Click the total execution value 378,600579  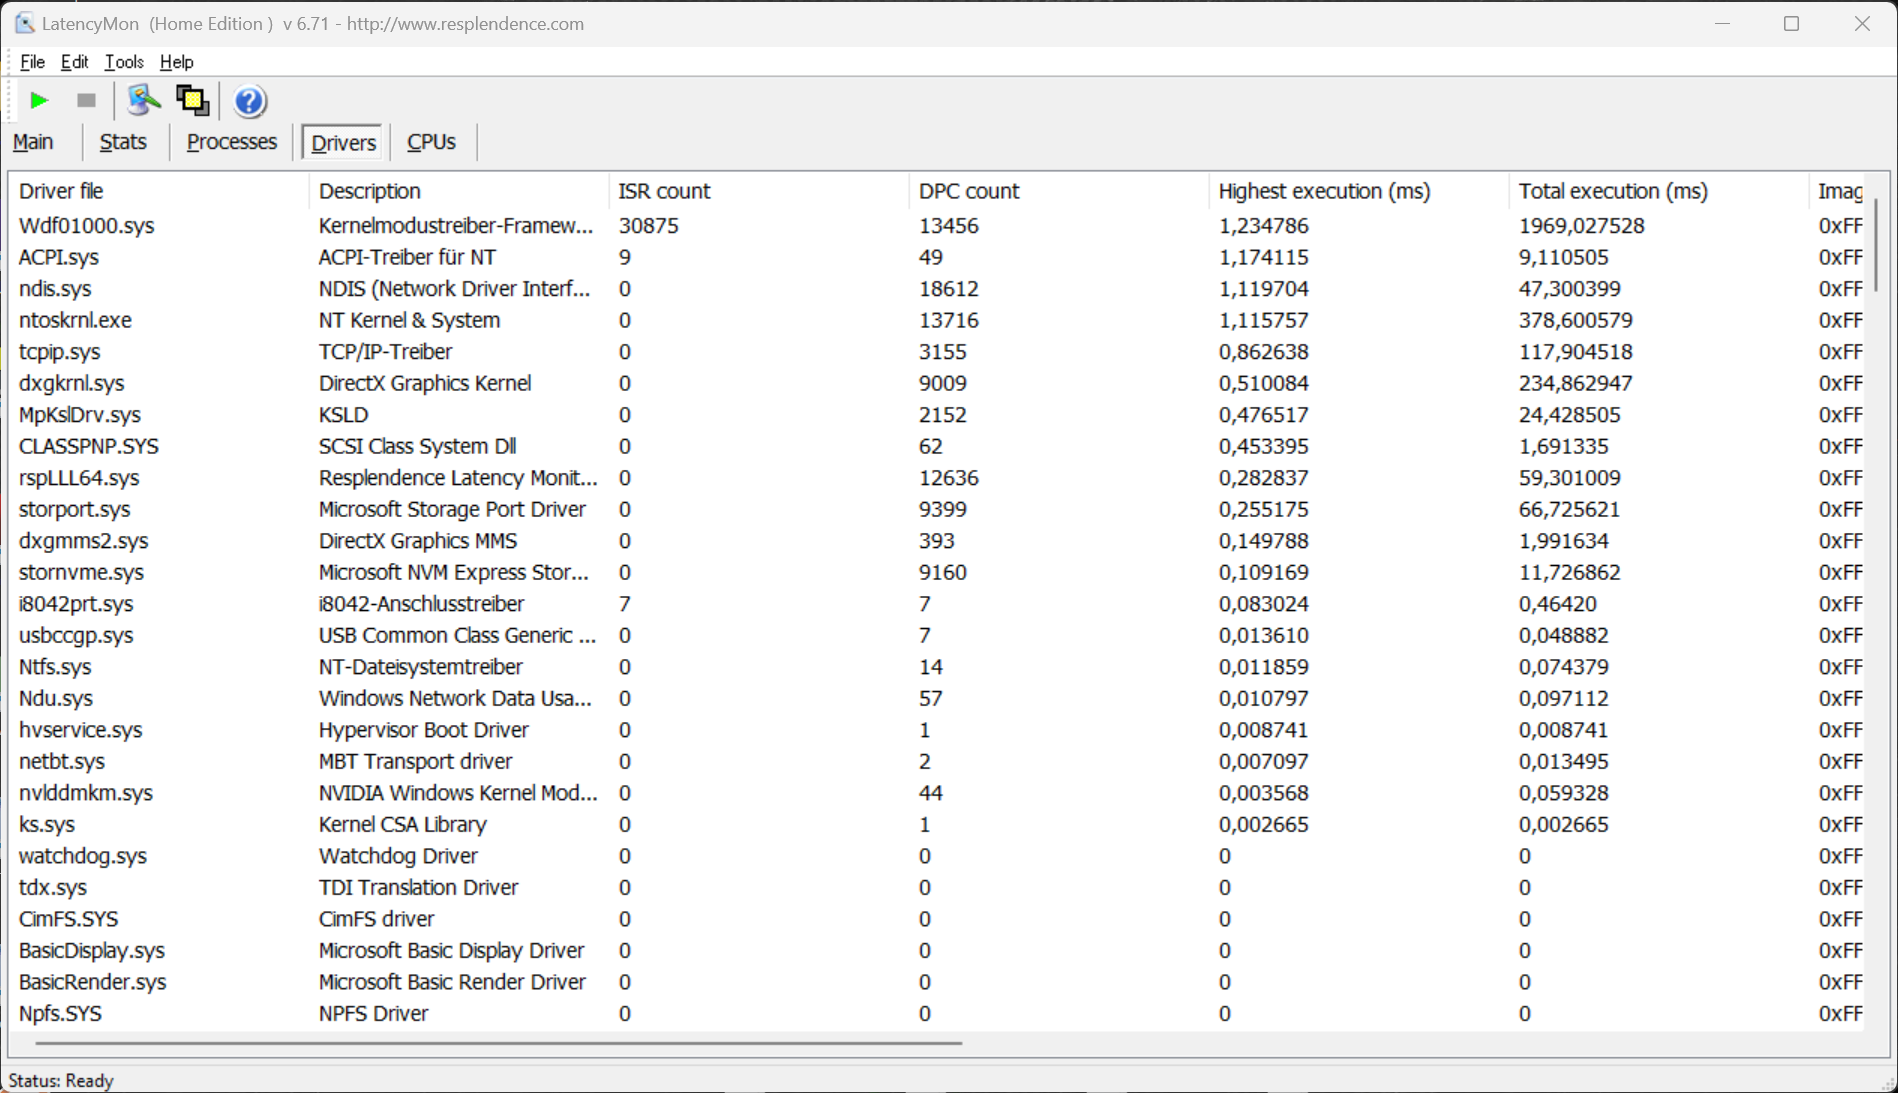pyautogui.click(x=1575, y=320)
